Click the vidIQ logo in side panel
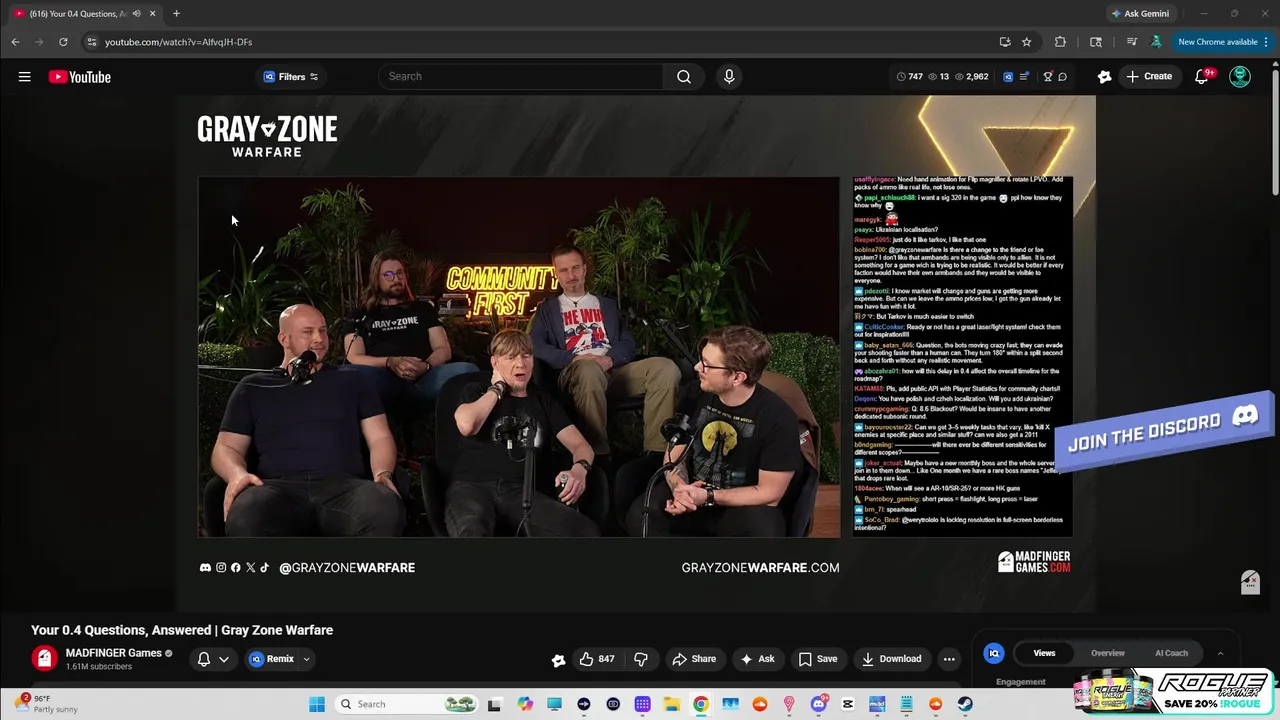1280x720 pixels. click(x=994, y=653)
